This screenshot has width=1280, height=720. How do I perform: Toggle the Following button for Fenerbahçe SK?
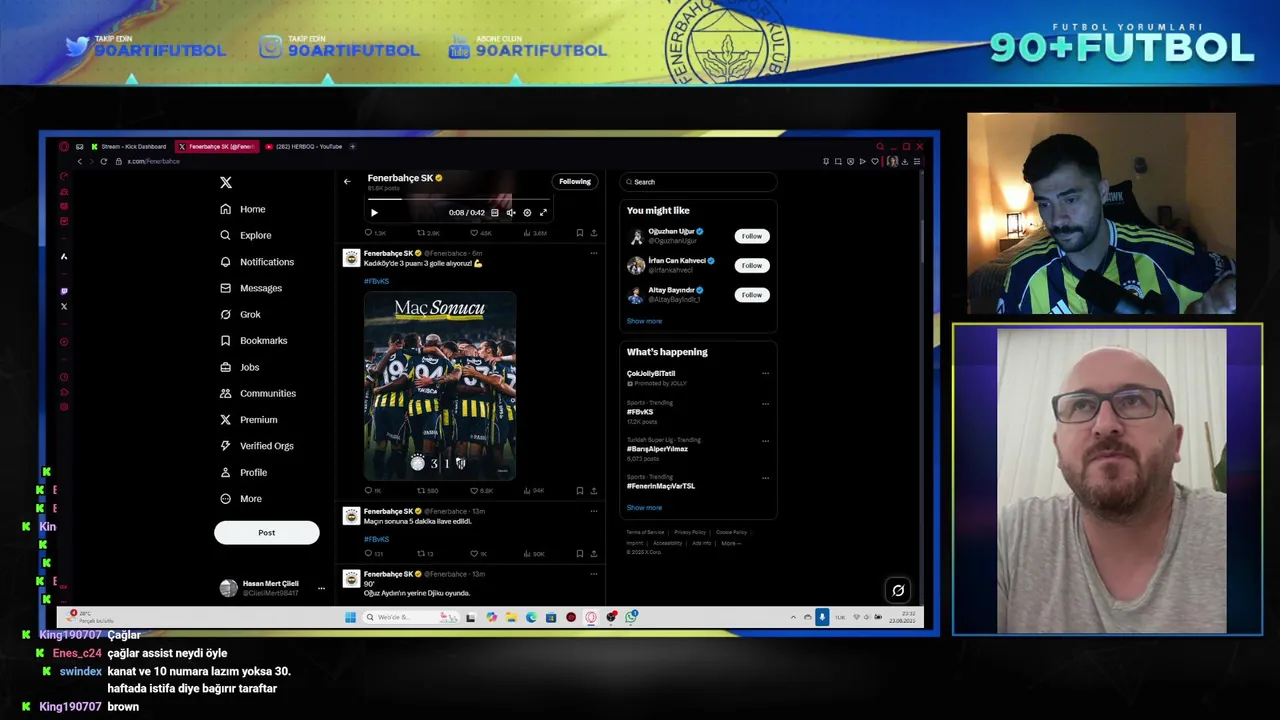[575, 181]
